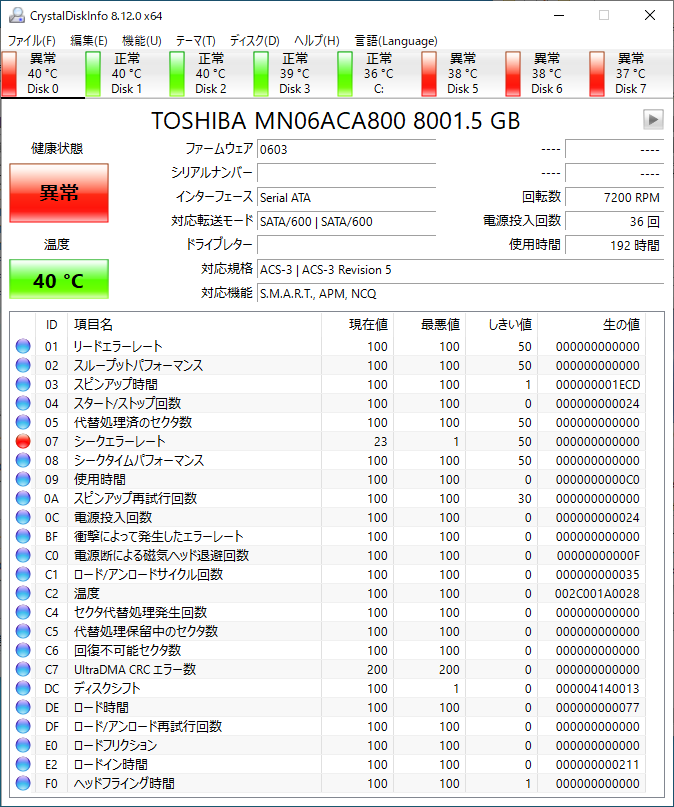Click the blue status orb for attribute C5
Image resolution: width=674 pixels, height=807 pixels.
[x=23, y=631]
